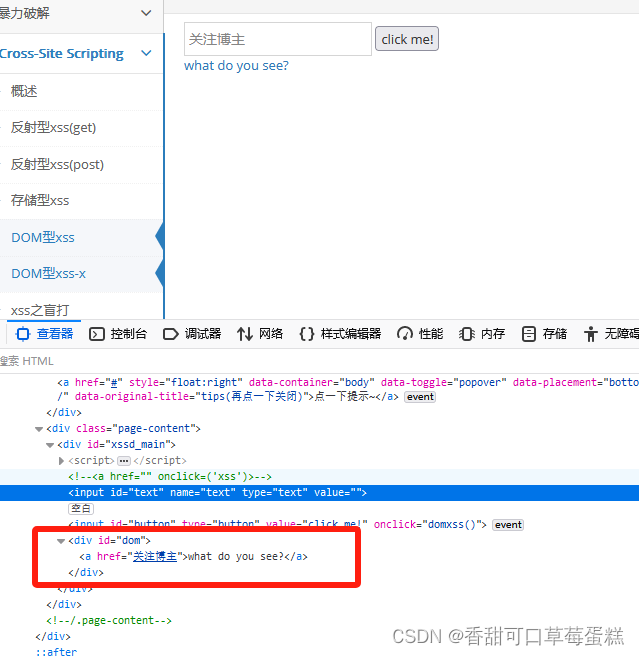This screenshot has height=656, width=639.
Task: Select the highlighted input id="text" line
Action: (319, 493)
